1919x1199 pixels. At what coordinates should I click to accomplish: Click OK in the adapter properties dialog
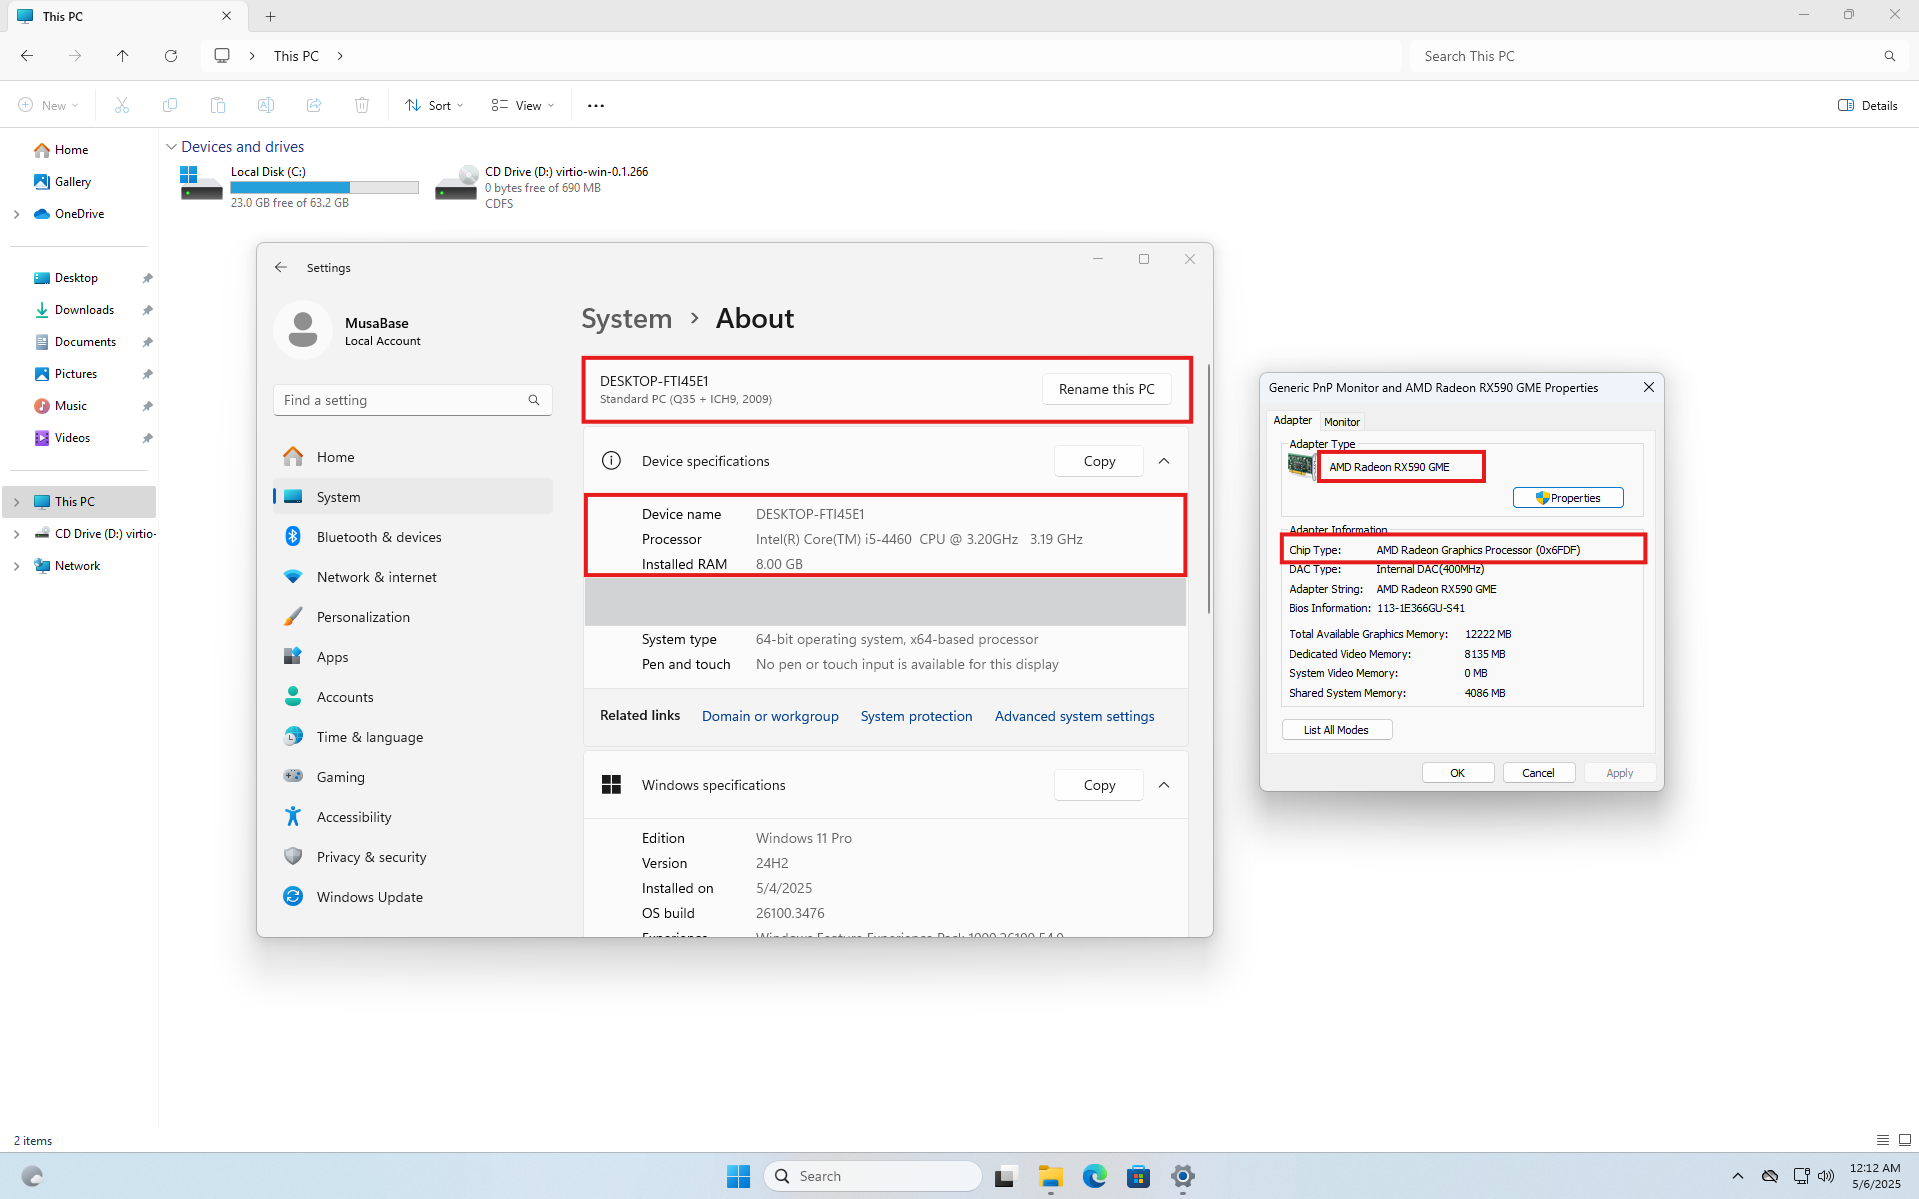click(x=1458, y=773)
